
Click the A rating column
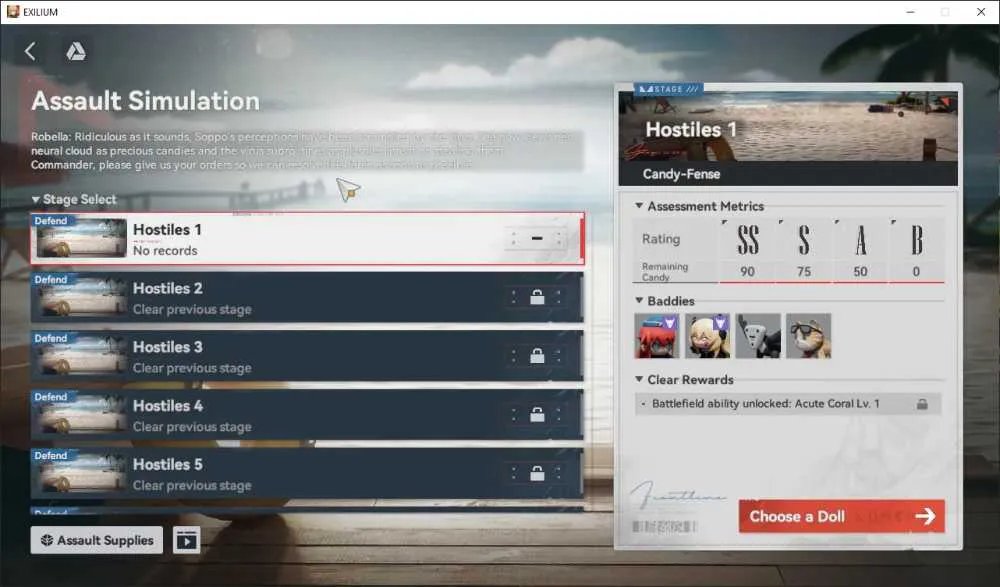point(860,250)
